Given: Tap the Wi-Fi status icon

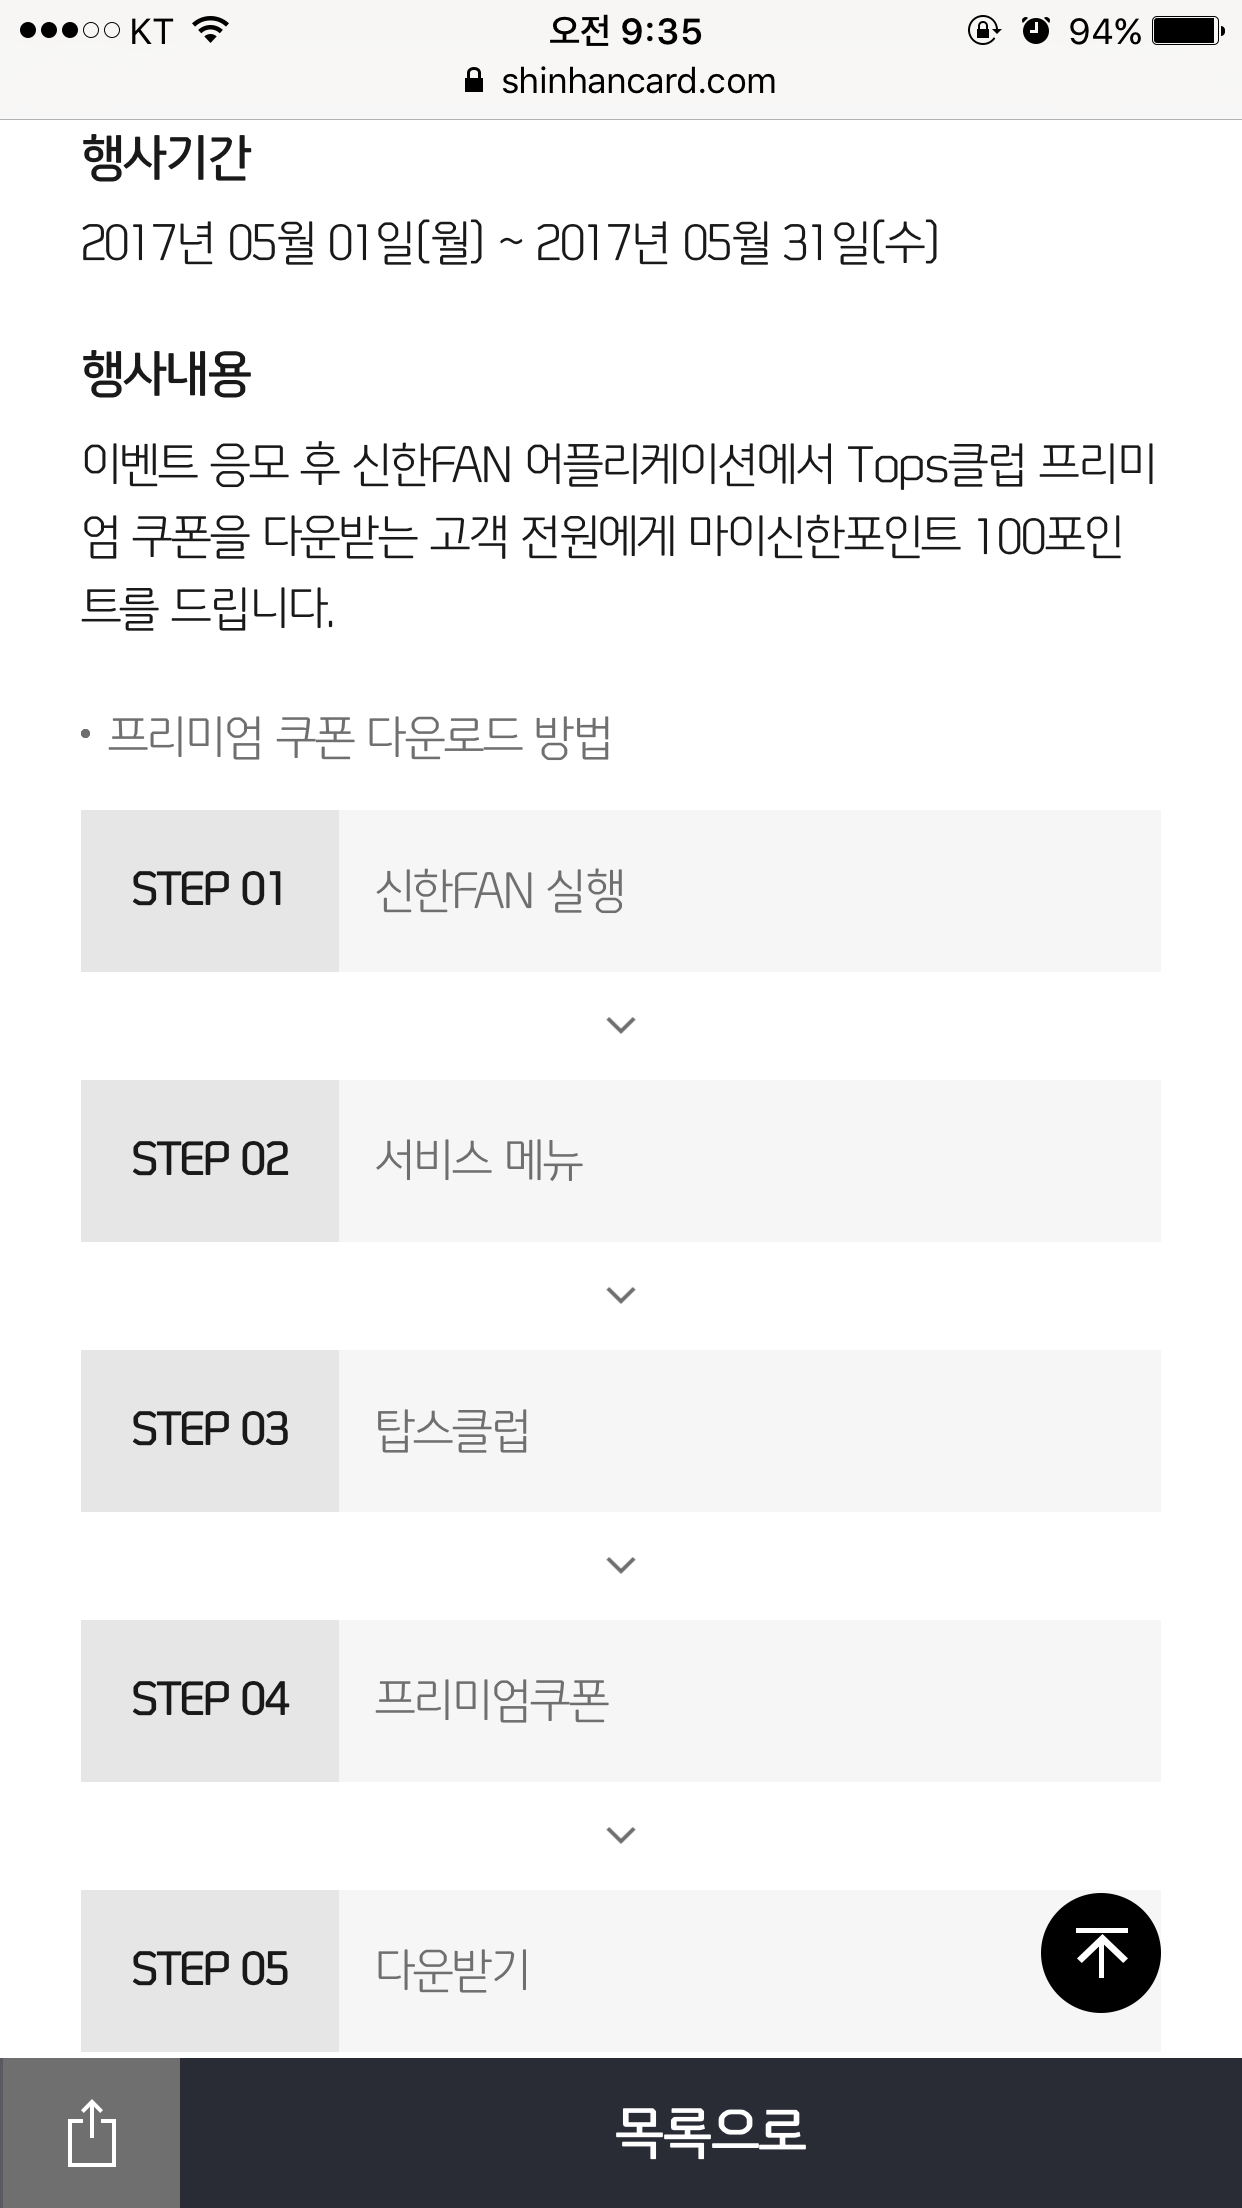Looking at the screenshot, I should click(x=210, y=31).
